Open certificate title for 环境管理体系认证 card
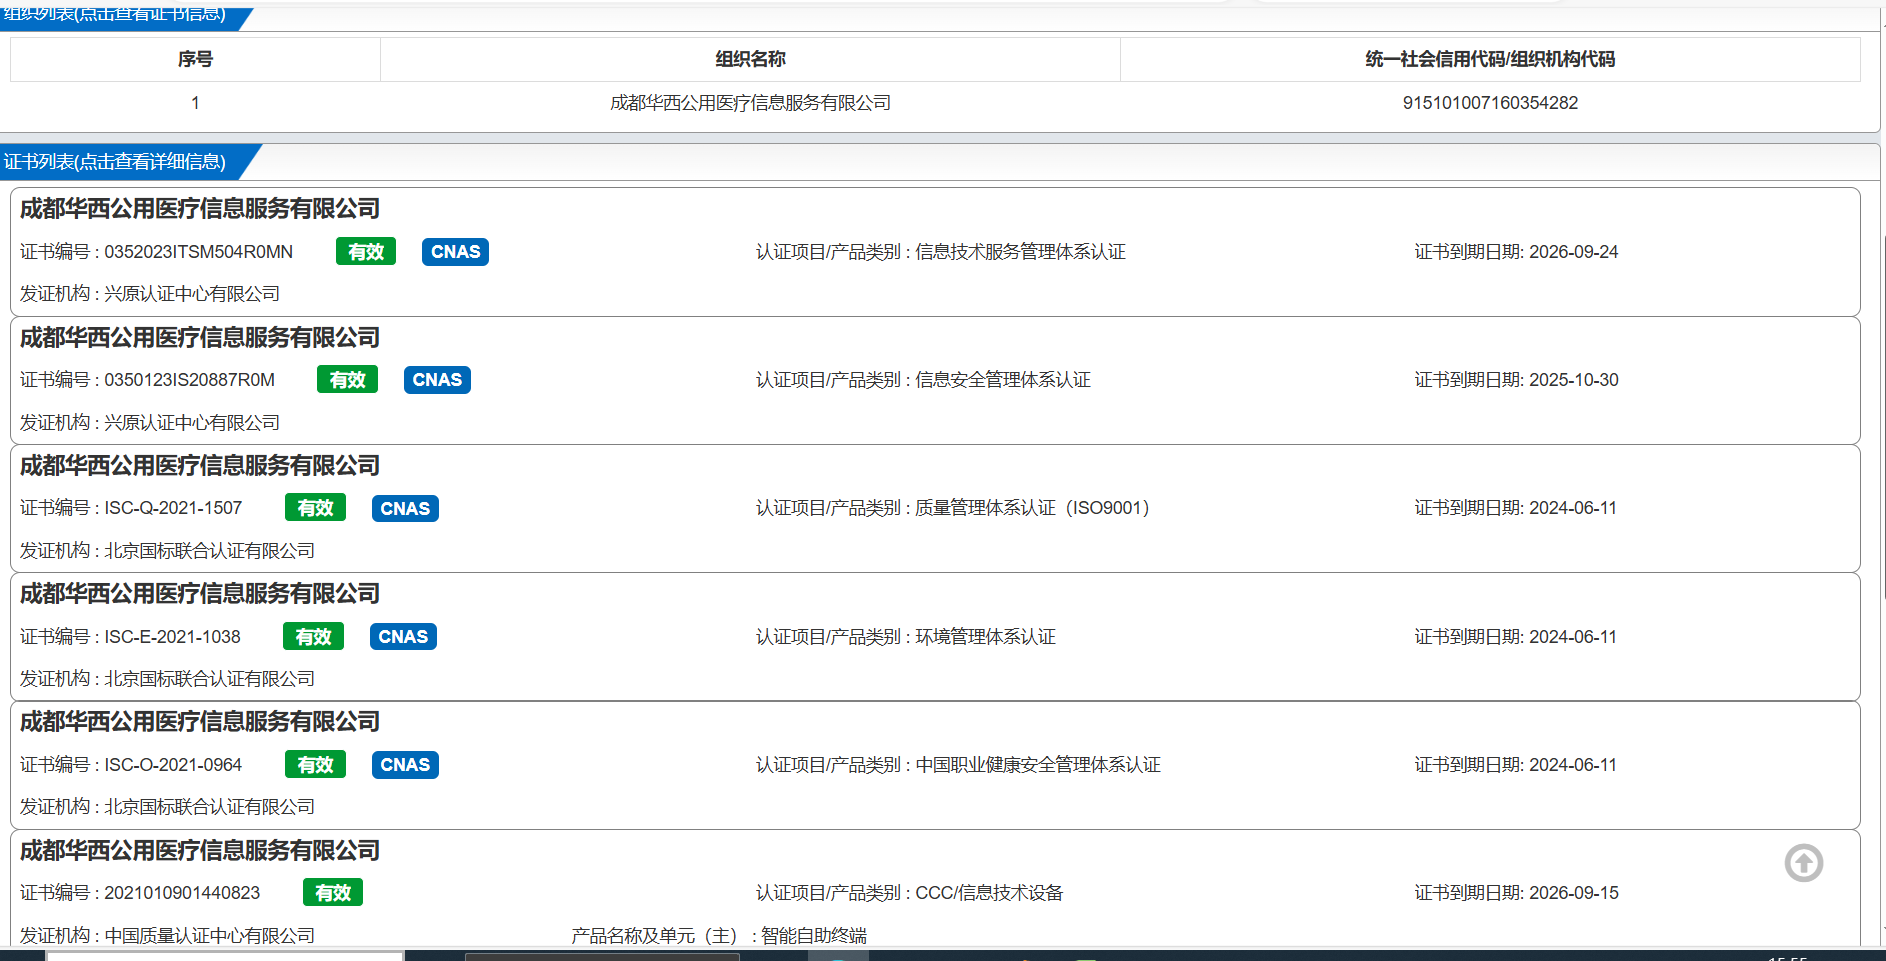The image size is (1886, 961). (x=200, y=594)
